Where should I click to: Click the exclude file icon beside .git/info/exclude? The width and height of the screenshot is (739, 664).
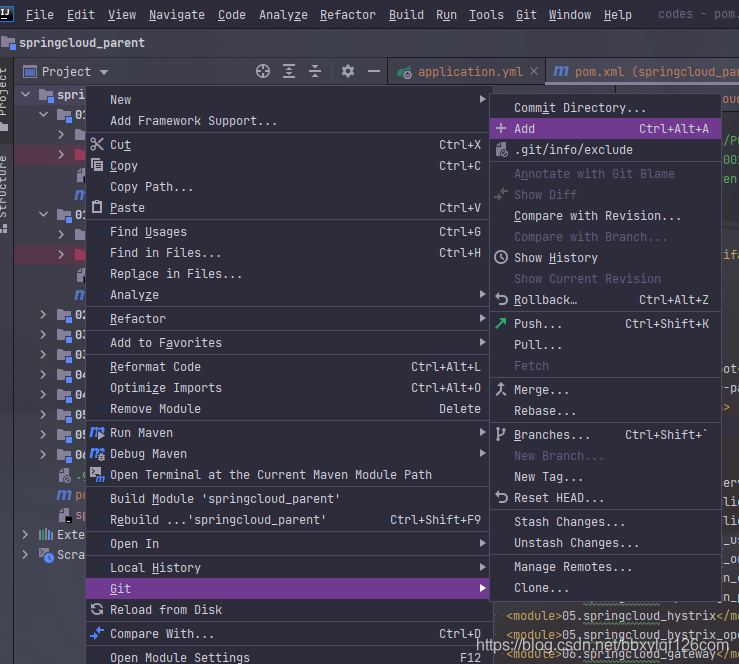pos(501,150)
